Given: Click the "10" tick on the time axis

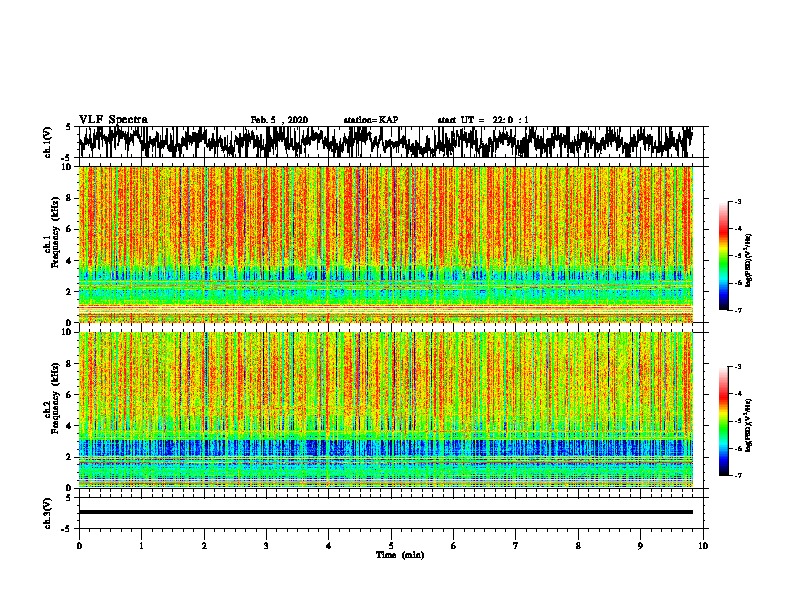Looking at the screenshot, I should click(x=703, y=546).
